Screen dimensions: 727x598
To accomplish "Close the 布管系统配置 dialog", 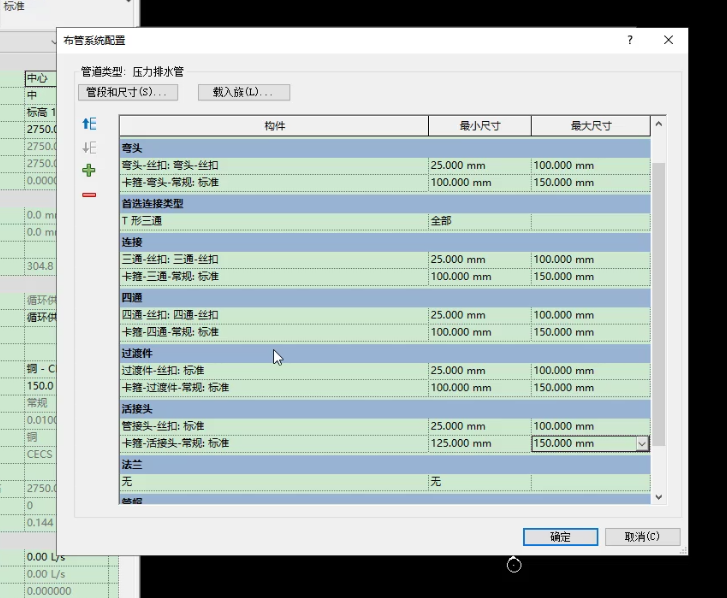I will coord(668,40).
